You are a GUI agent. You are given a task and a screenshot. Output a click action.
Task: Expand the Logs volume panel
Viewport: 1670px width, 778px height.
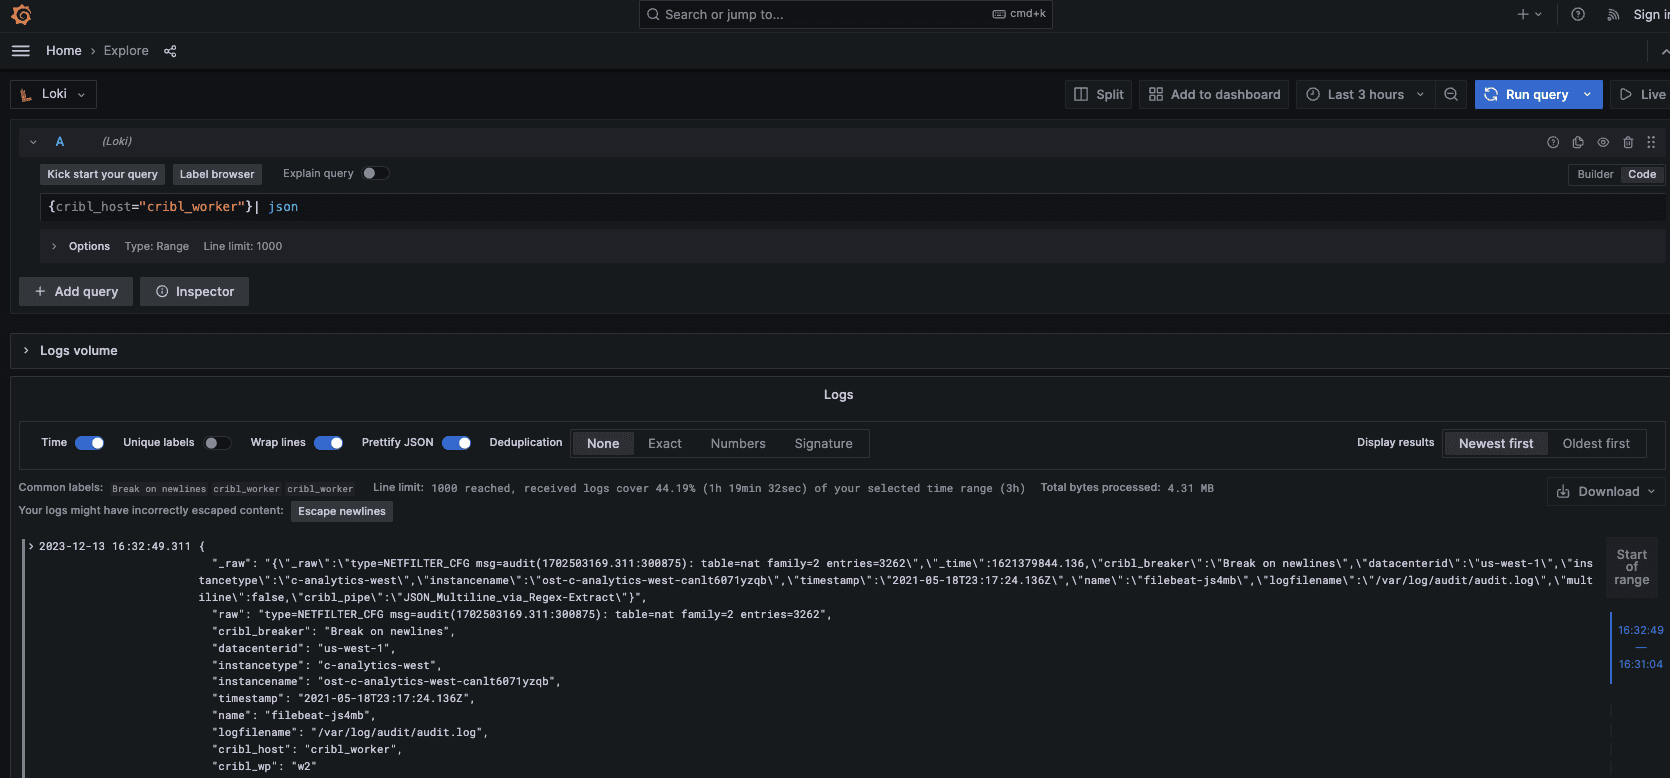tap(26, 351)
